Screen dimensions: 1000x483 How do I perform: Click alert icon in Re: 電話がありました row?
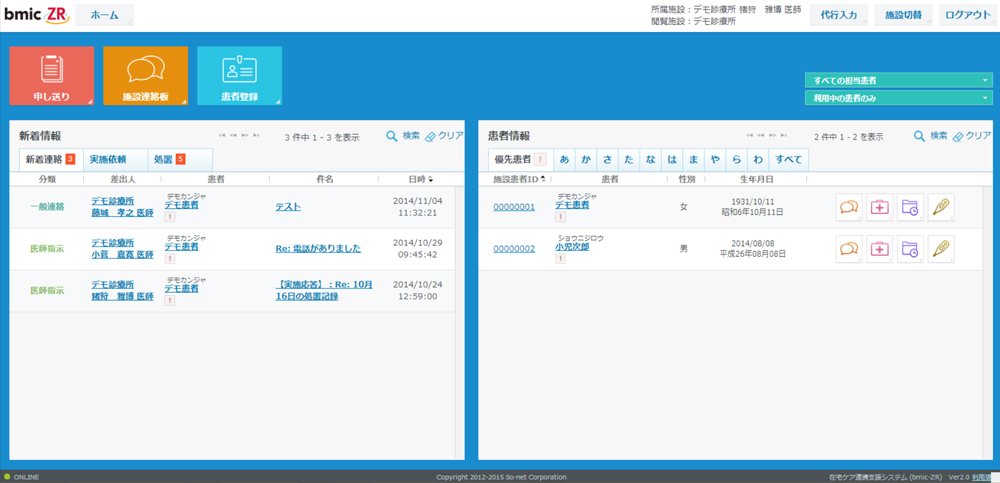[x=170, y=258]
